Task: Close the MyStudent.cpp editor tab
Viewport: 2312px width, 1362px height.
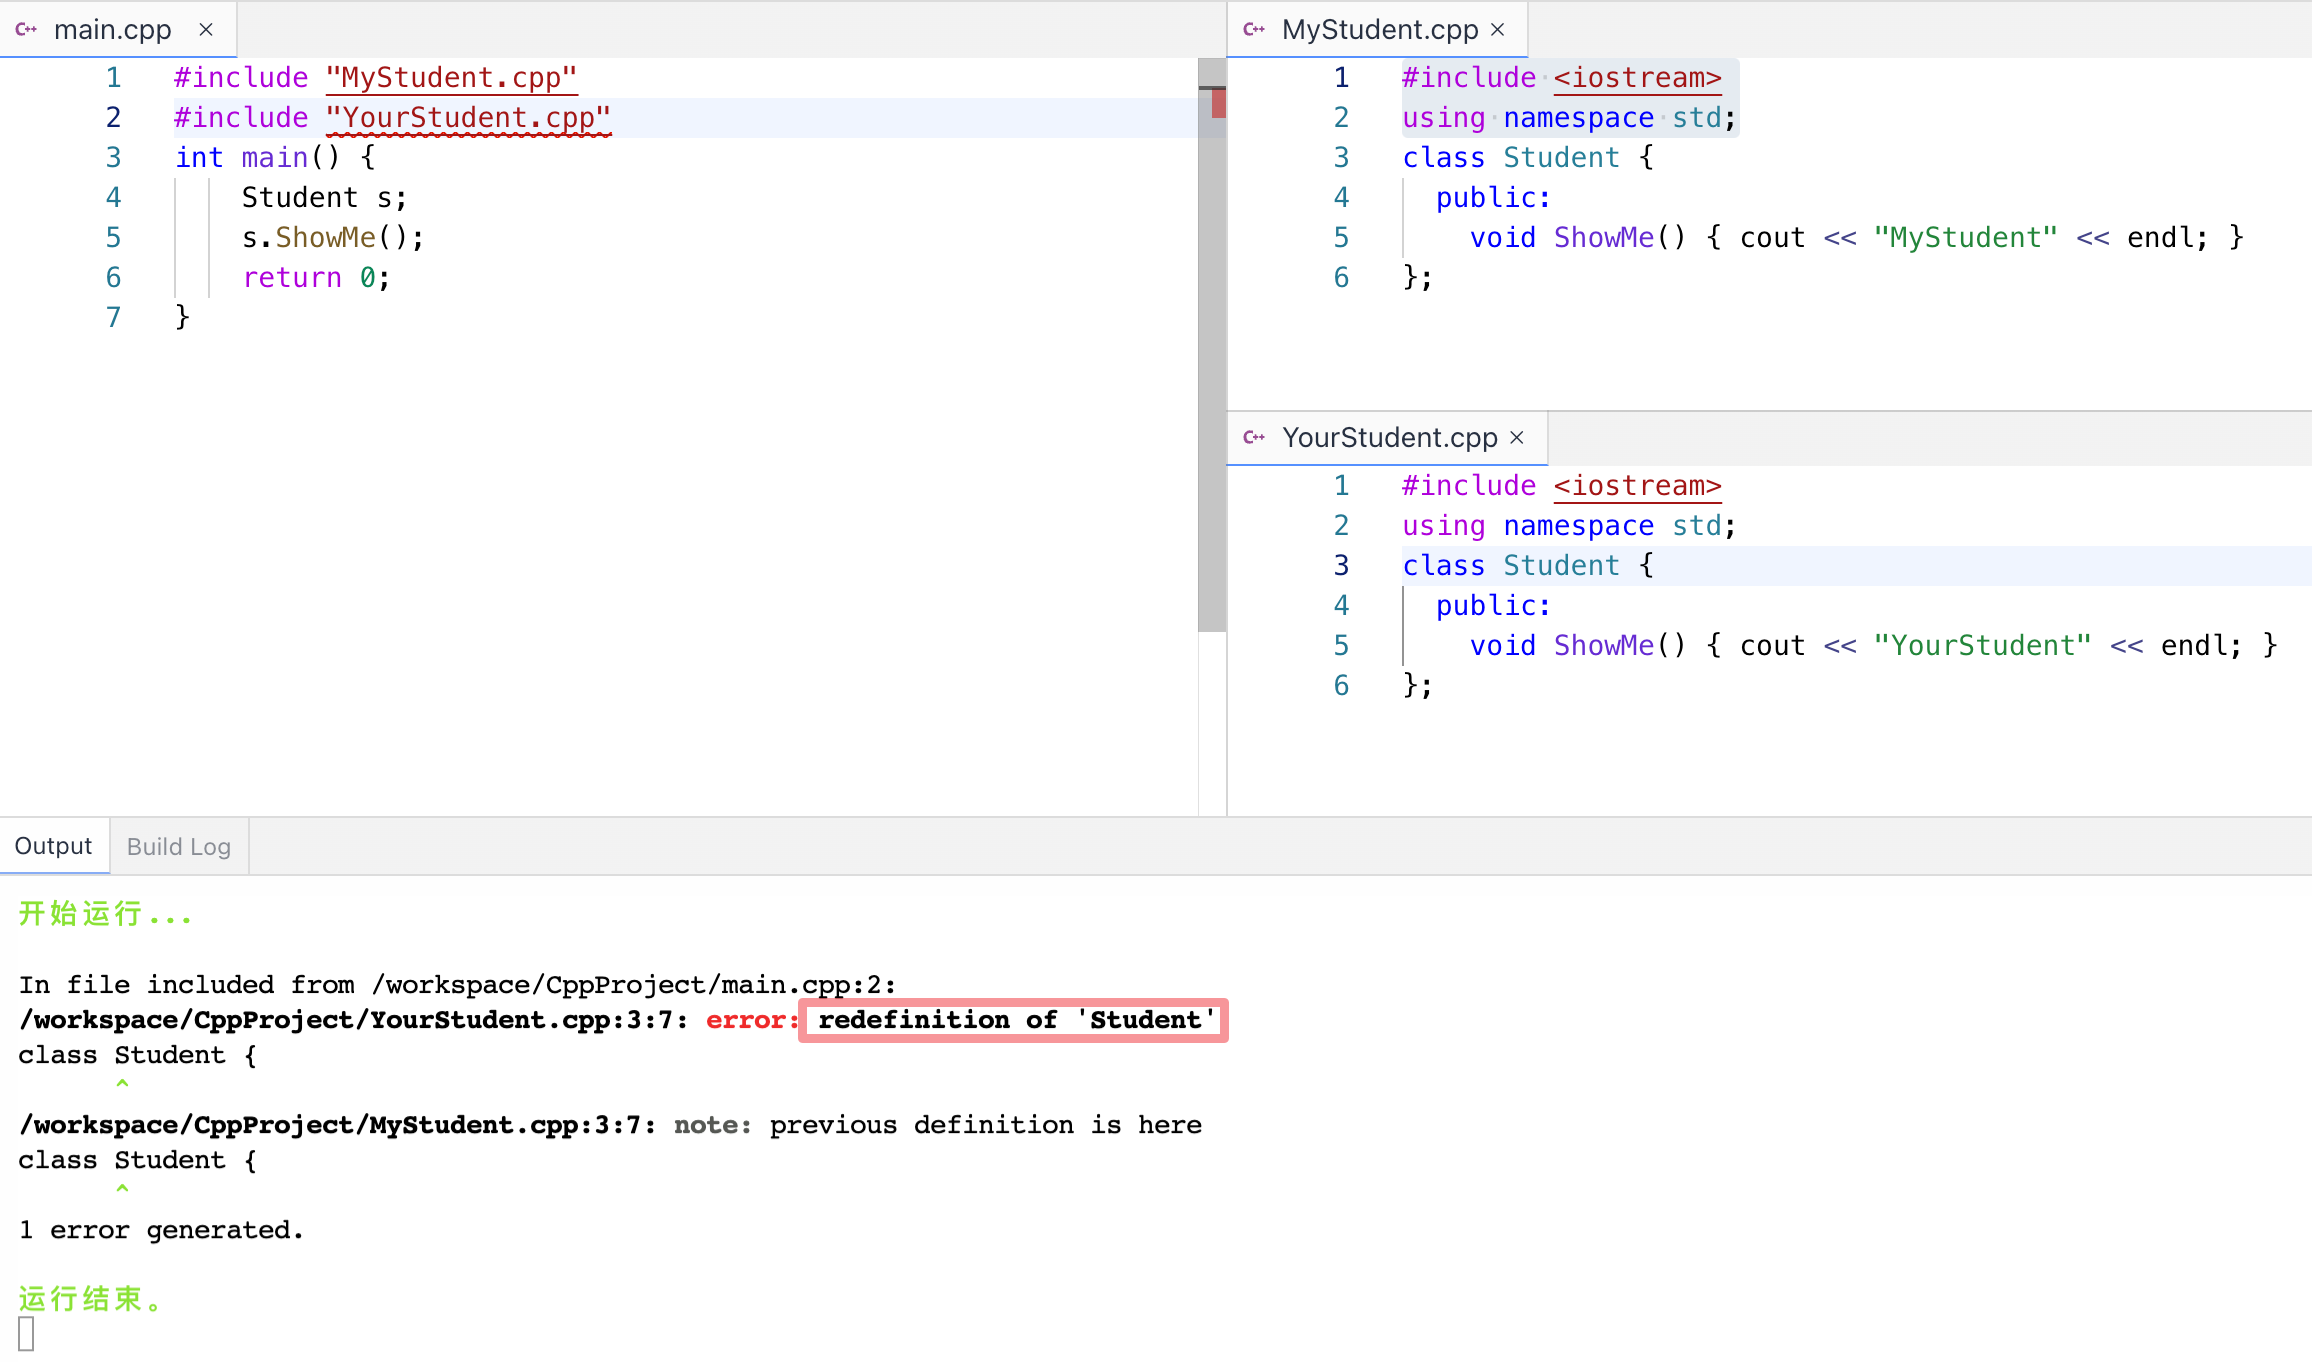Action: [x=1498, y=30]
